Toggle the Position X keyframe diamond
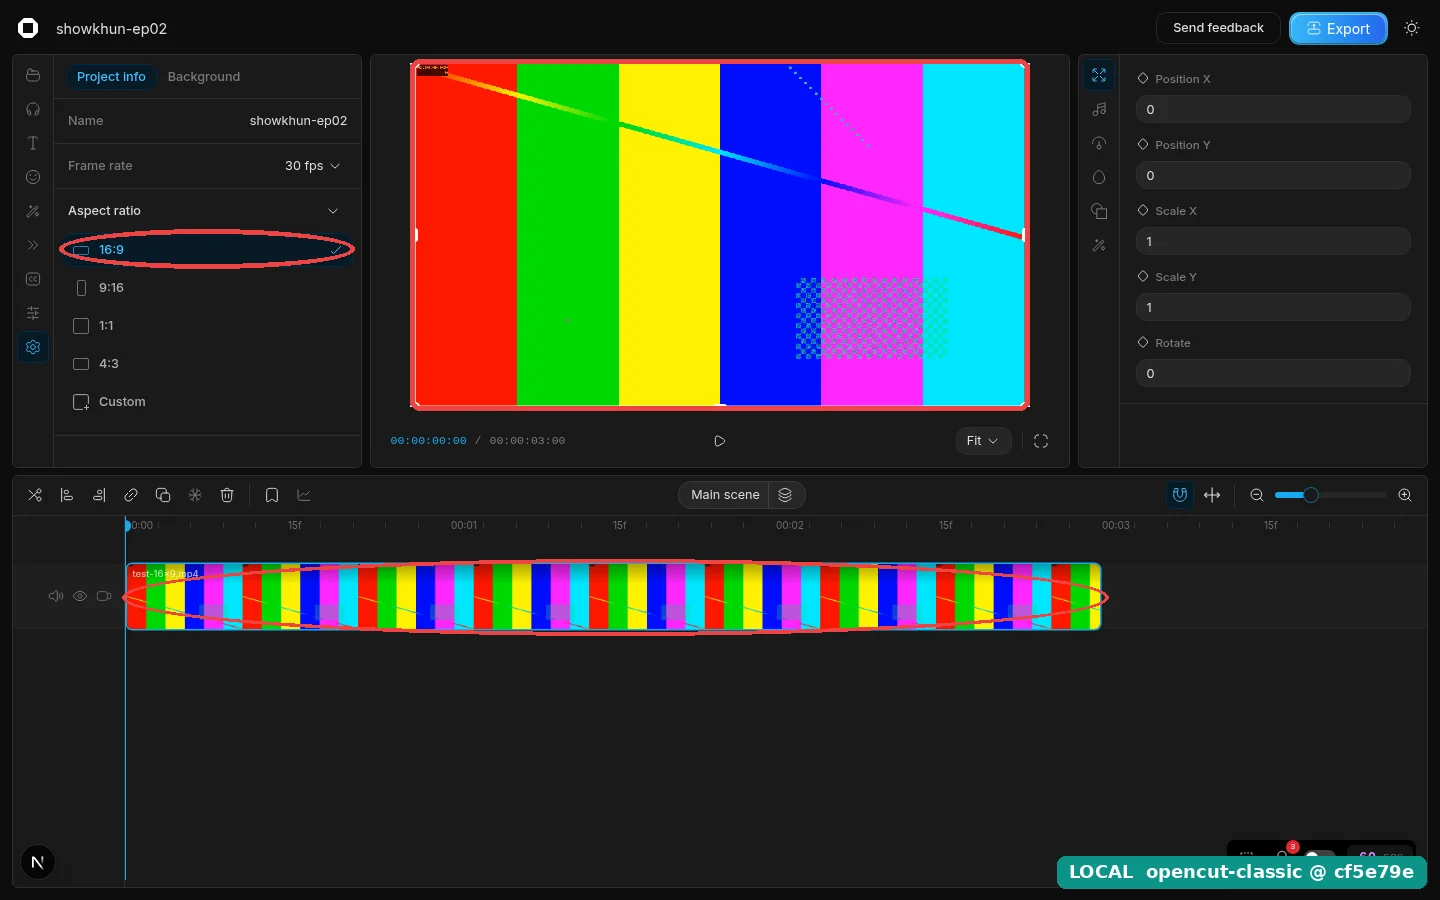This screenshot has width=1440, height=900. point(1143,78)
